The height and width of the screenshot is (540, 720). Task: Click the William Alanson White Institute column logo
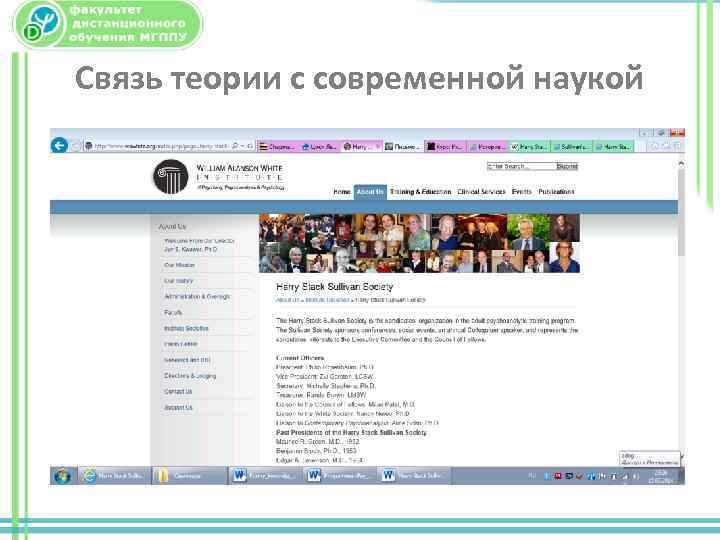[171, 177]
